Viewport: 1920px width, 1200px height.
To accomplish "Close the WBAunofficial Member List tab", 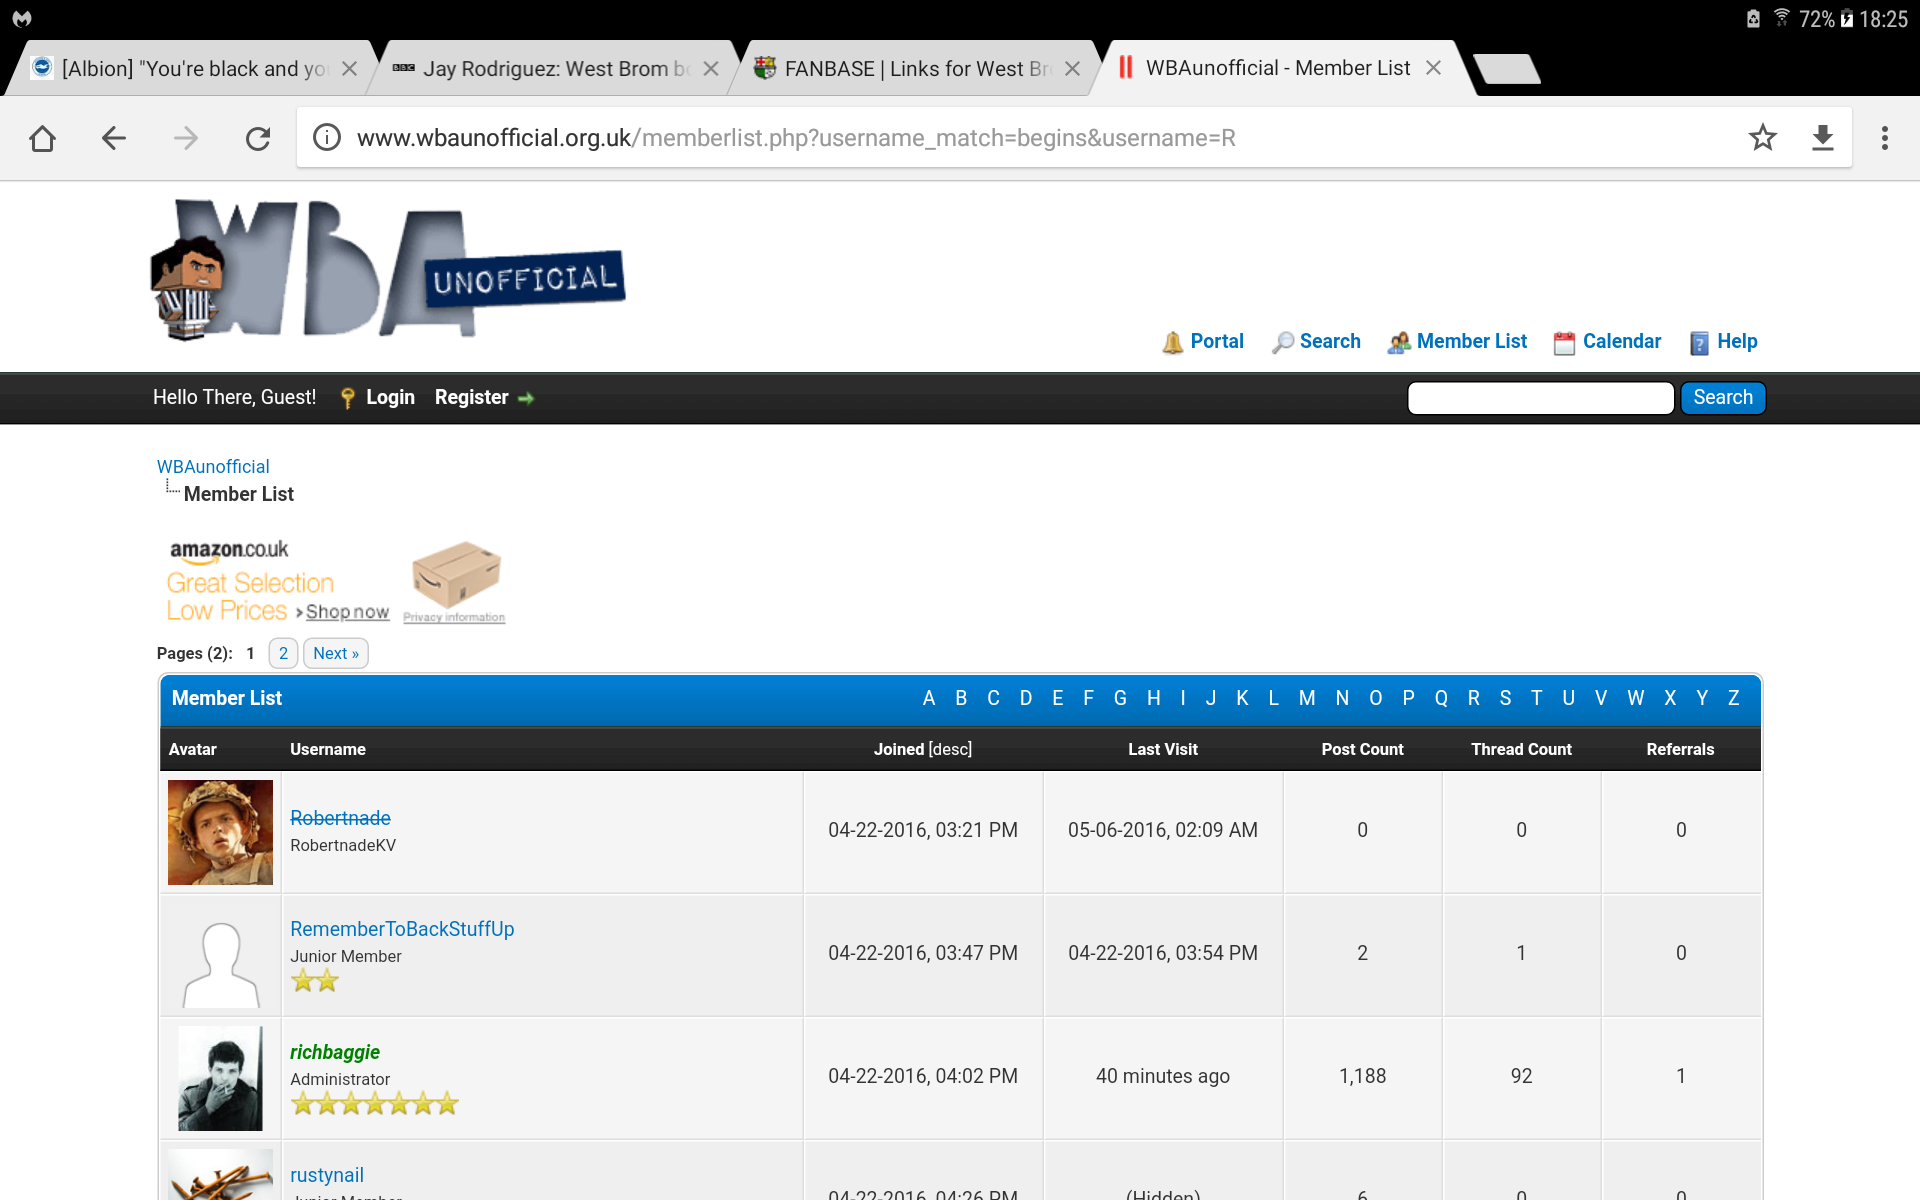I will pyautogui.click(x=1433, y=67).
